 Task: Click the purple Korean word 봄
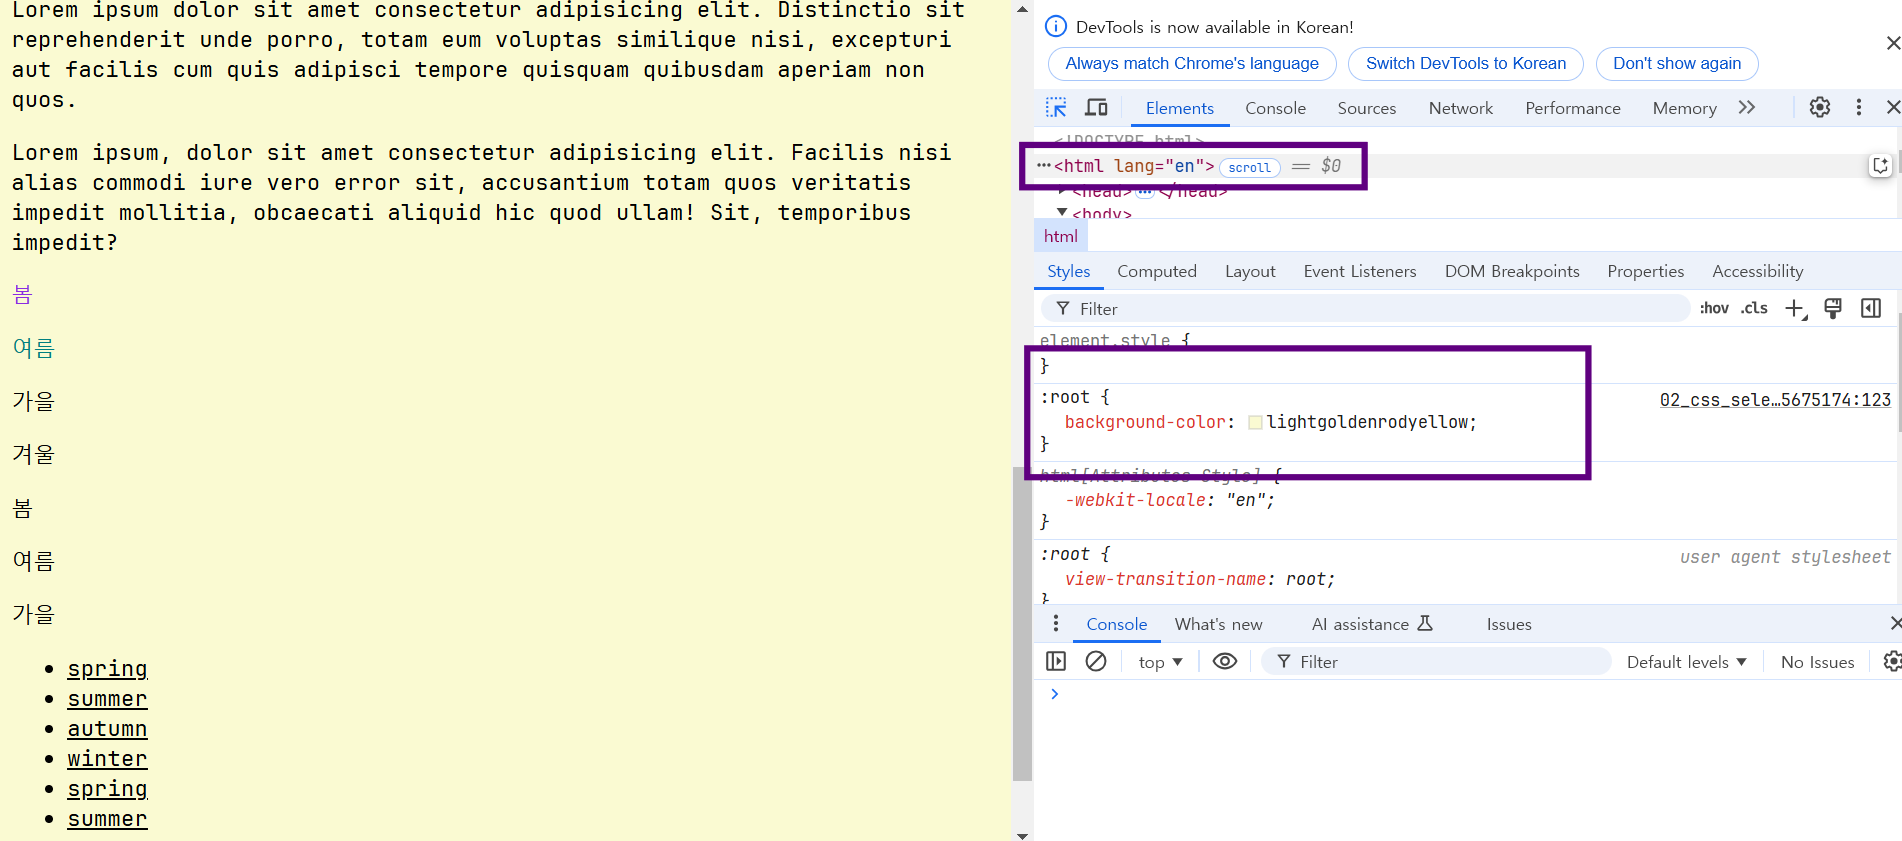point(22,295)
